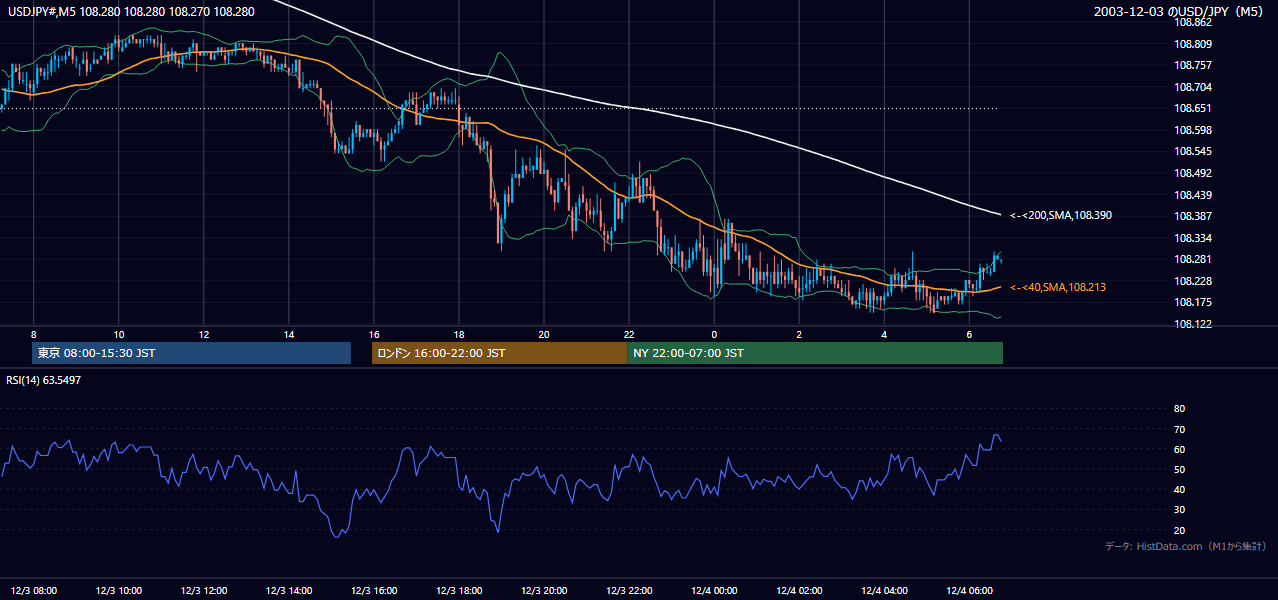Click the RSI scale value 70
Viewport: 1278px width, 600px height.
pos(1179,429)
